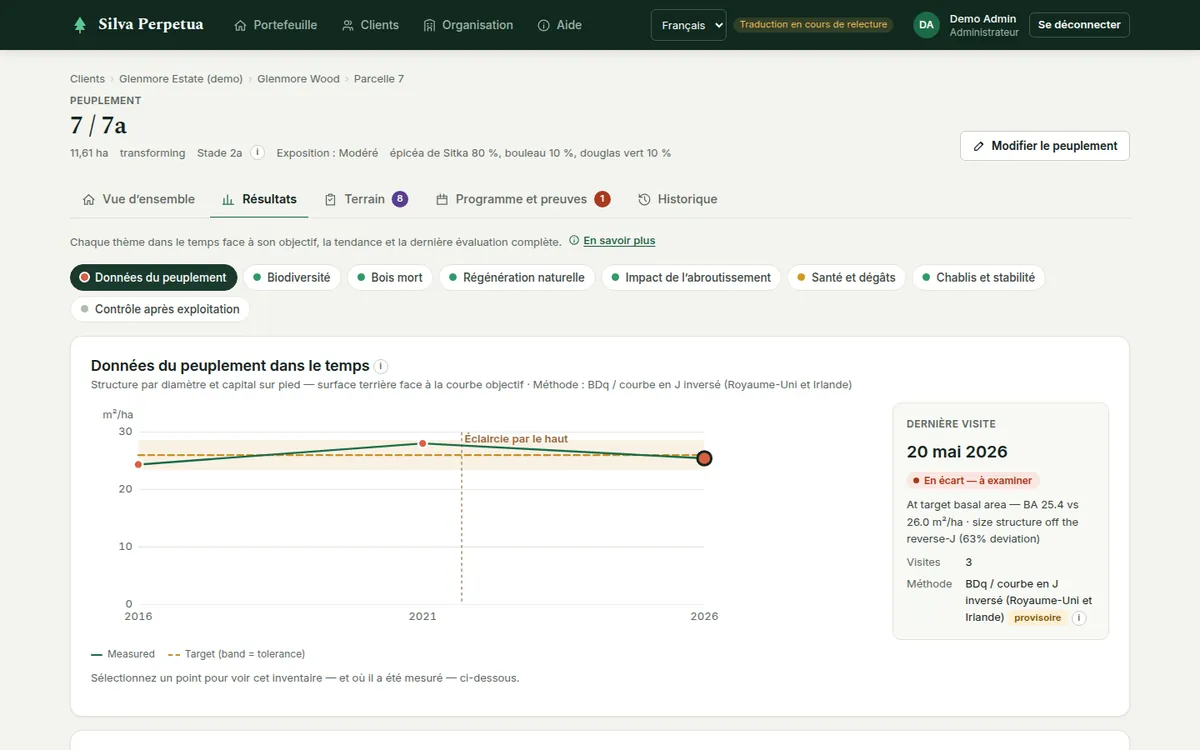The height and width of the screenshot is (750, 1200).
Task: Click the Modifier le peuplement button
Action: click(1045, 146)
